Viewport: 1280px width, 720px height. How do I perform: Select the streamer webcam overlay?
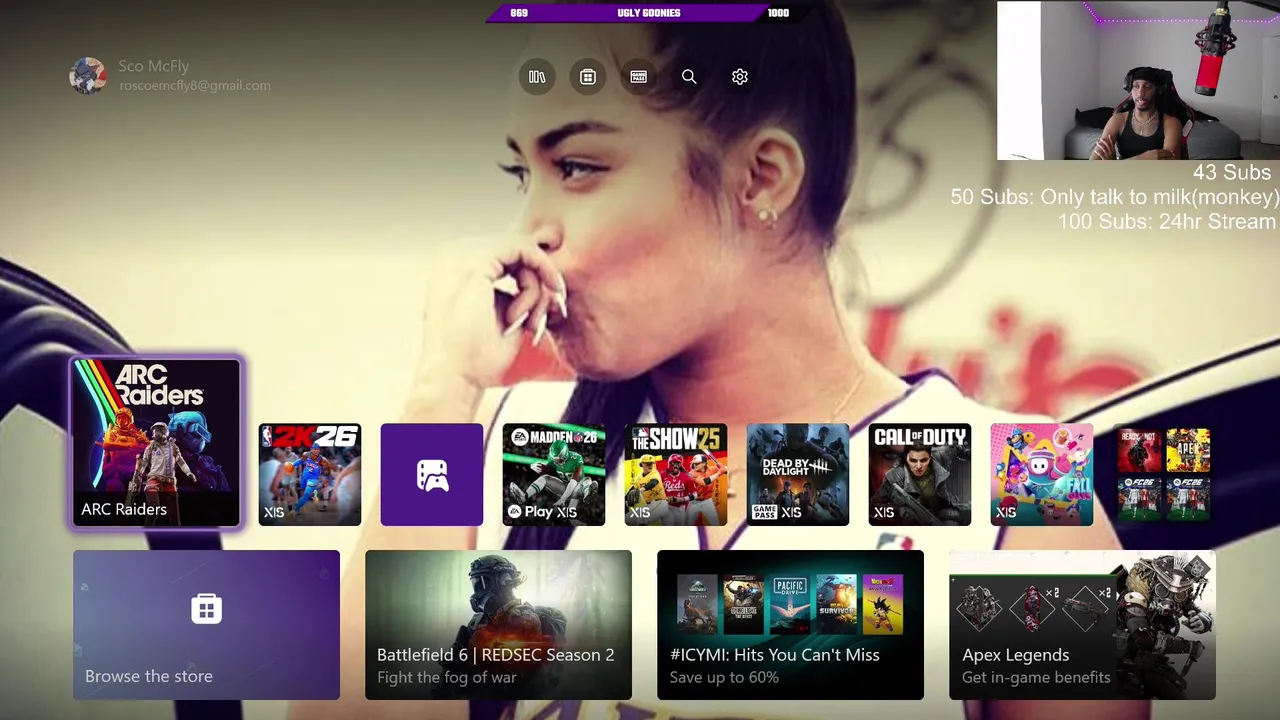(1138, 80)
